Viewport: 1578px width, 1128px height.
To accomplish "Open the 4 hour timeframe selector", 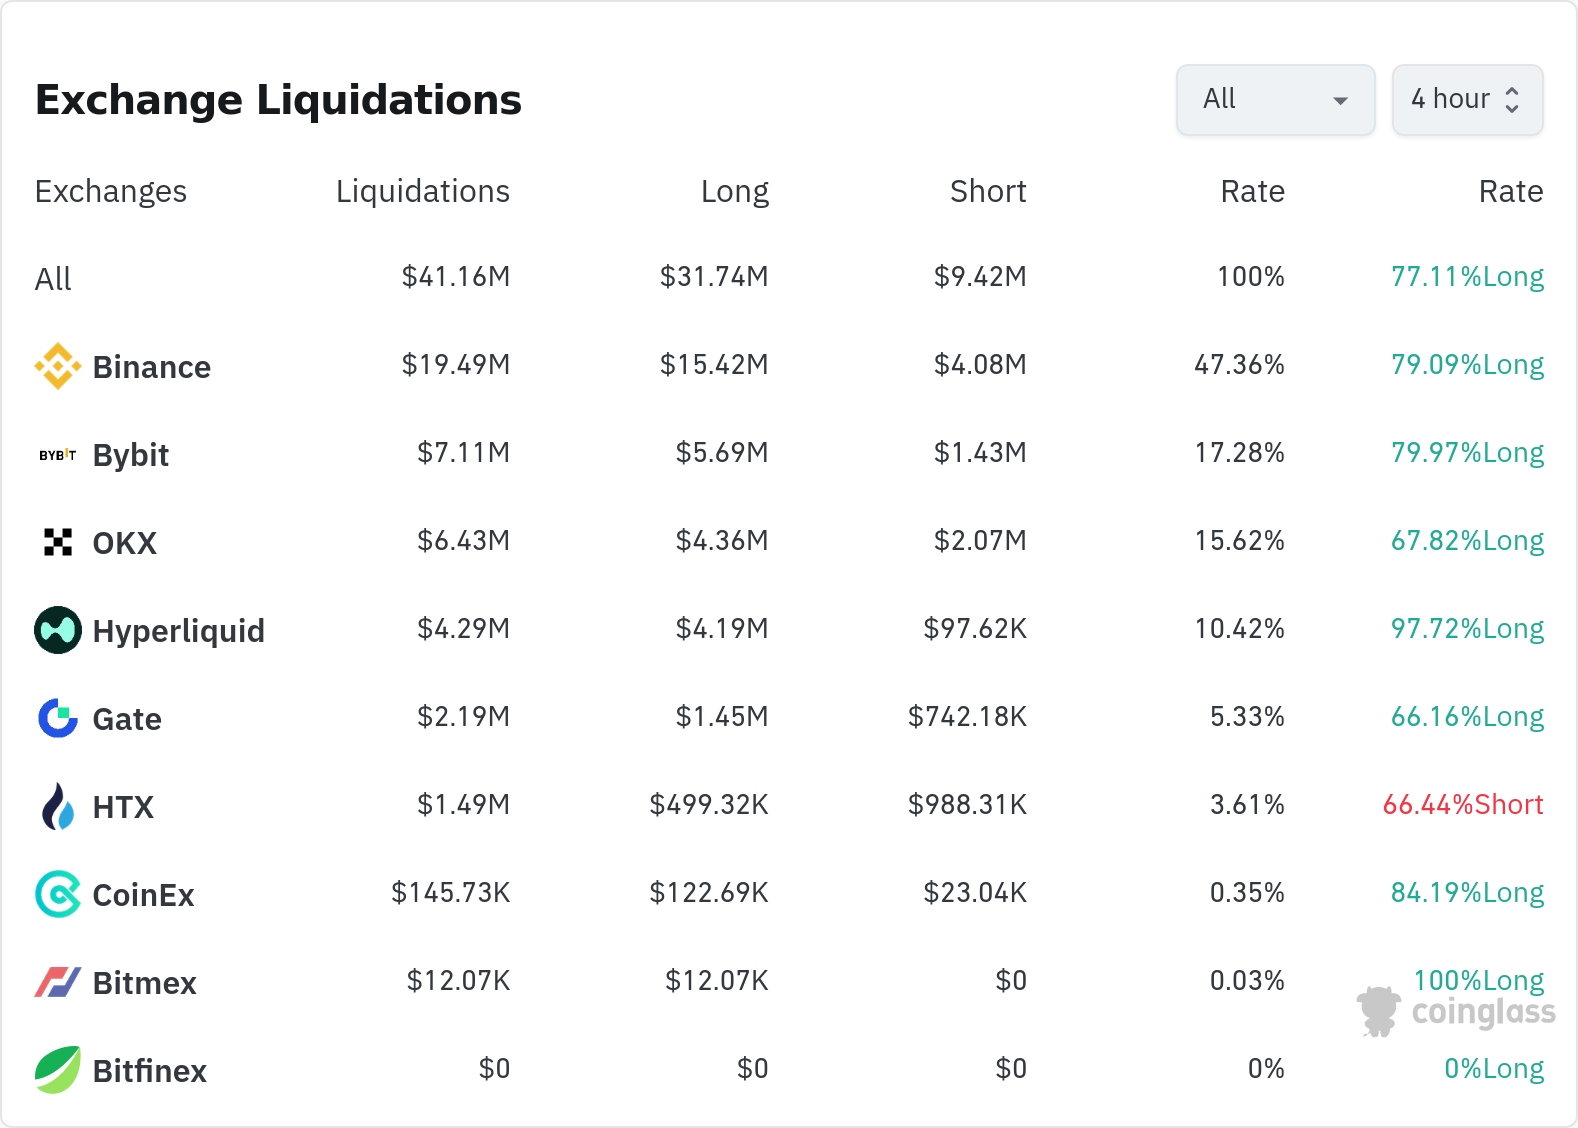I will pos(1467,99).
